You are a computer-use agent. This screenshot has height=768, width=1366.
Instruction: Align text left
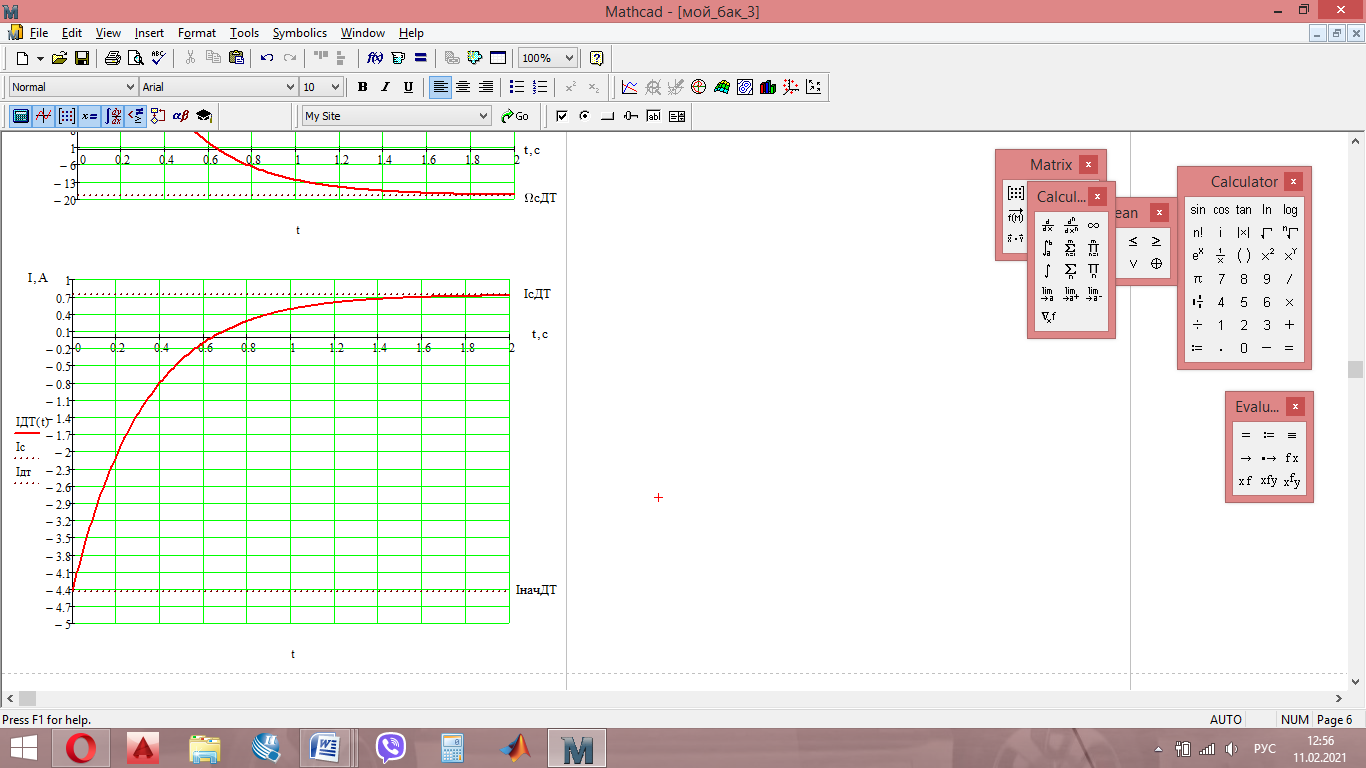point(440,87)
